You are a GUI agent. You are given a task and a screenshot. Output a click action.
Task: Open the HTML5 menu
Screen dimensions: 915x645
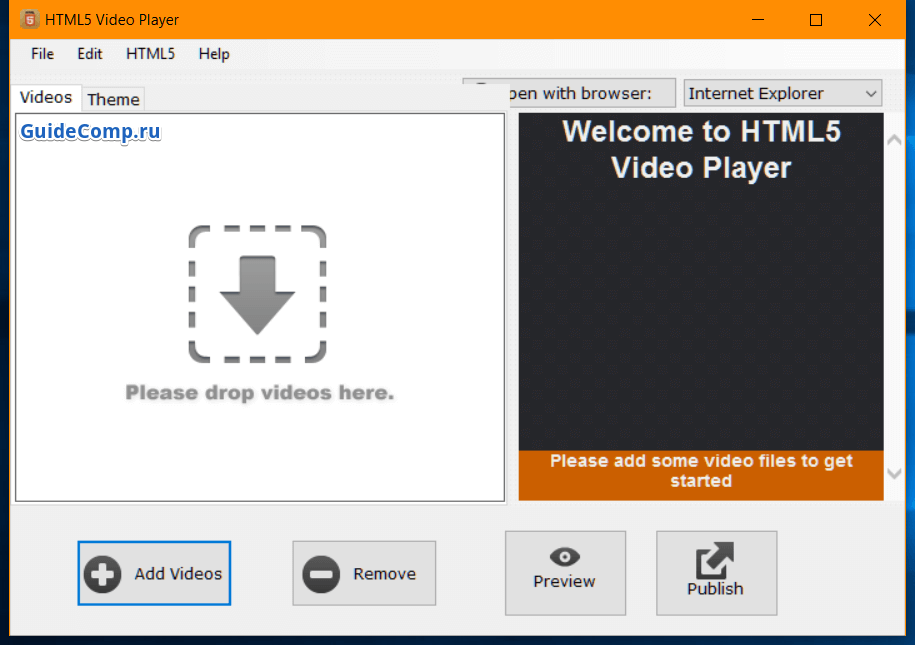[150, 54]
